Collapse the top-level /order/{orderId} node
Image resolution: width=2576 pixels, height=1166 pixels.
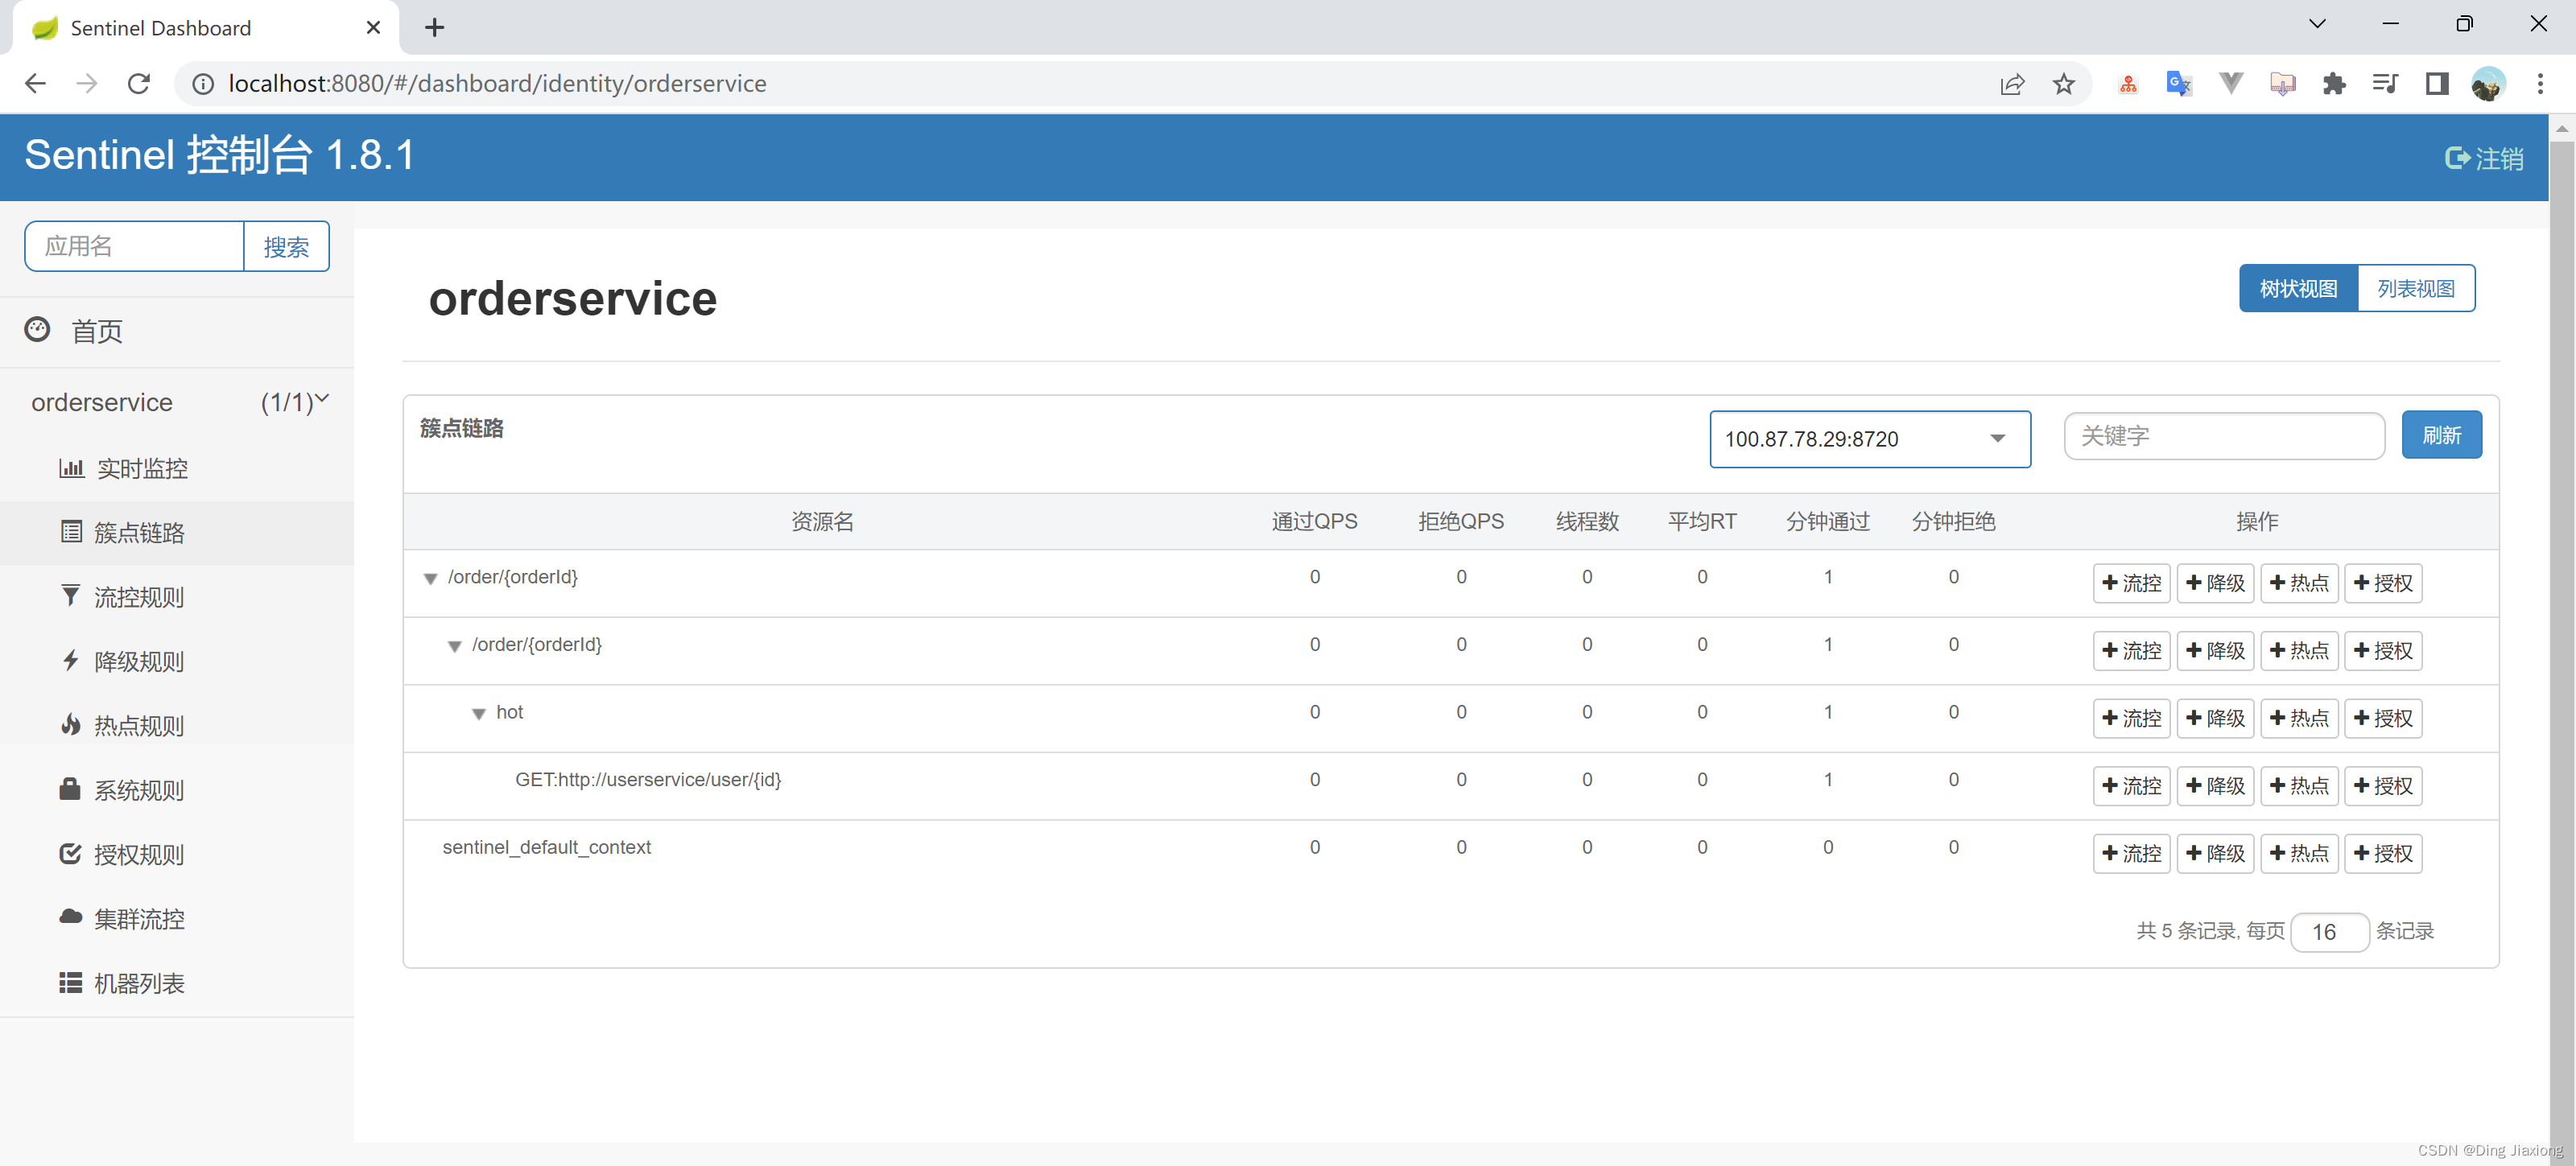point(431,579)
